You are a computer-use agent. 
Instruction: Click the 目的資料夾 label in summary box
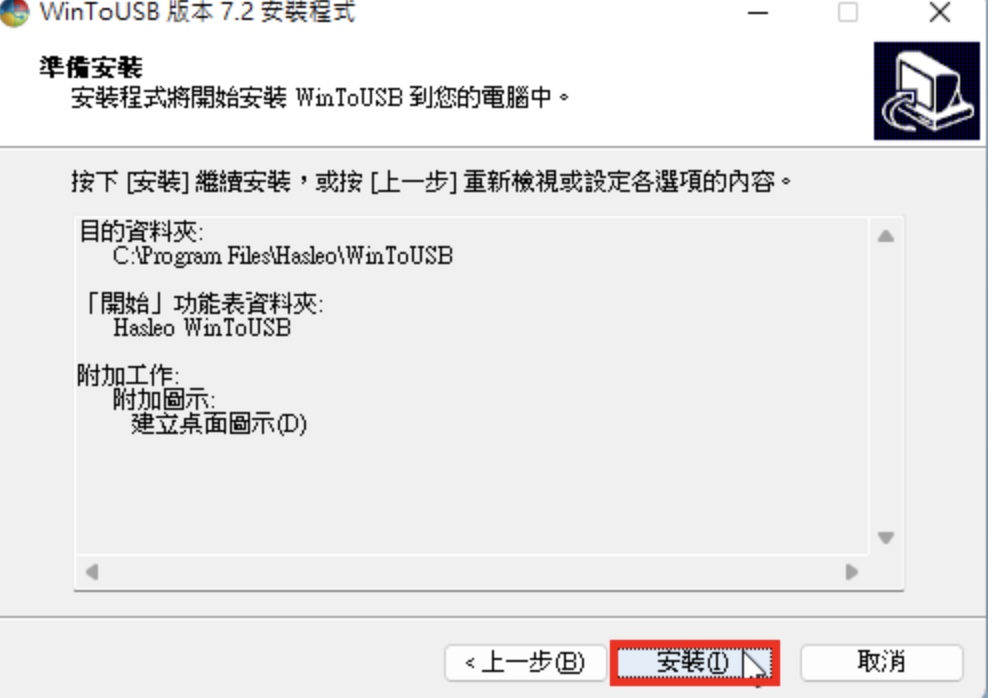(x=141, y=232)
